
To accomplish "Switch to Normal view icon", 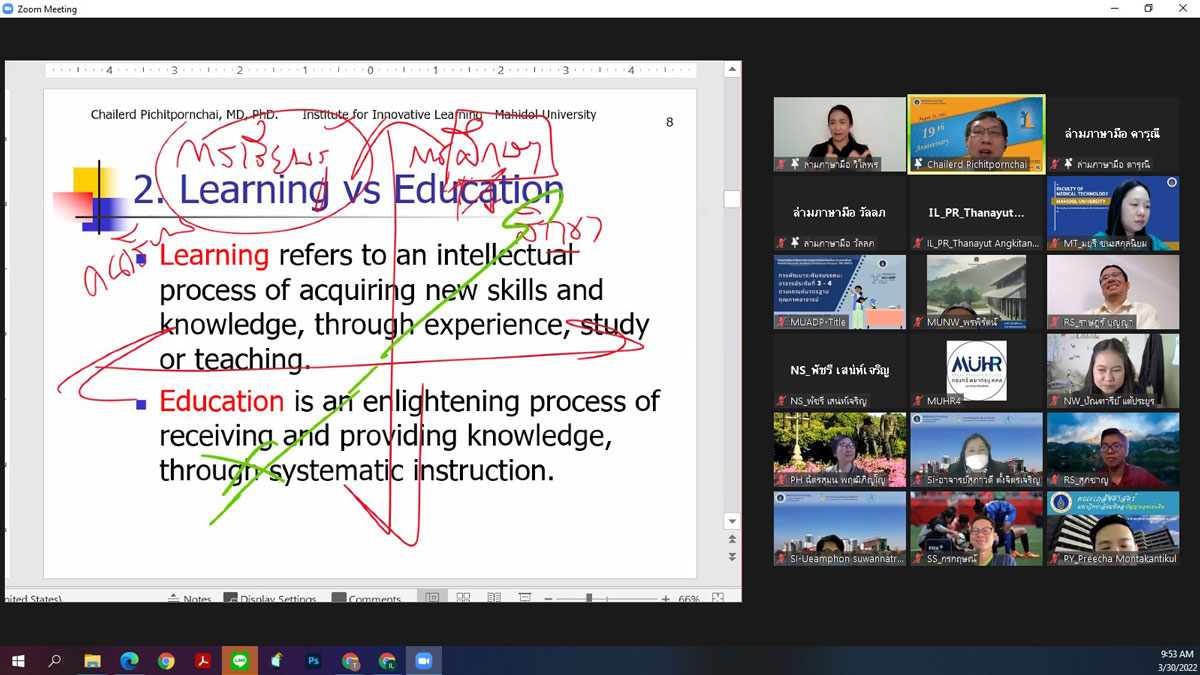I will [432, 598].
